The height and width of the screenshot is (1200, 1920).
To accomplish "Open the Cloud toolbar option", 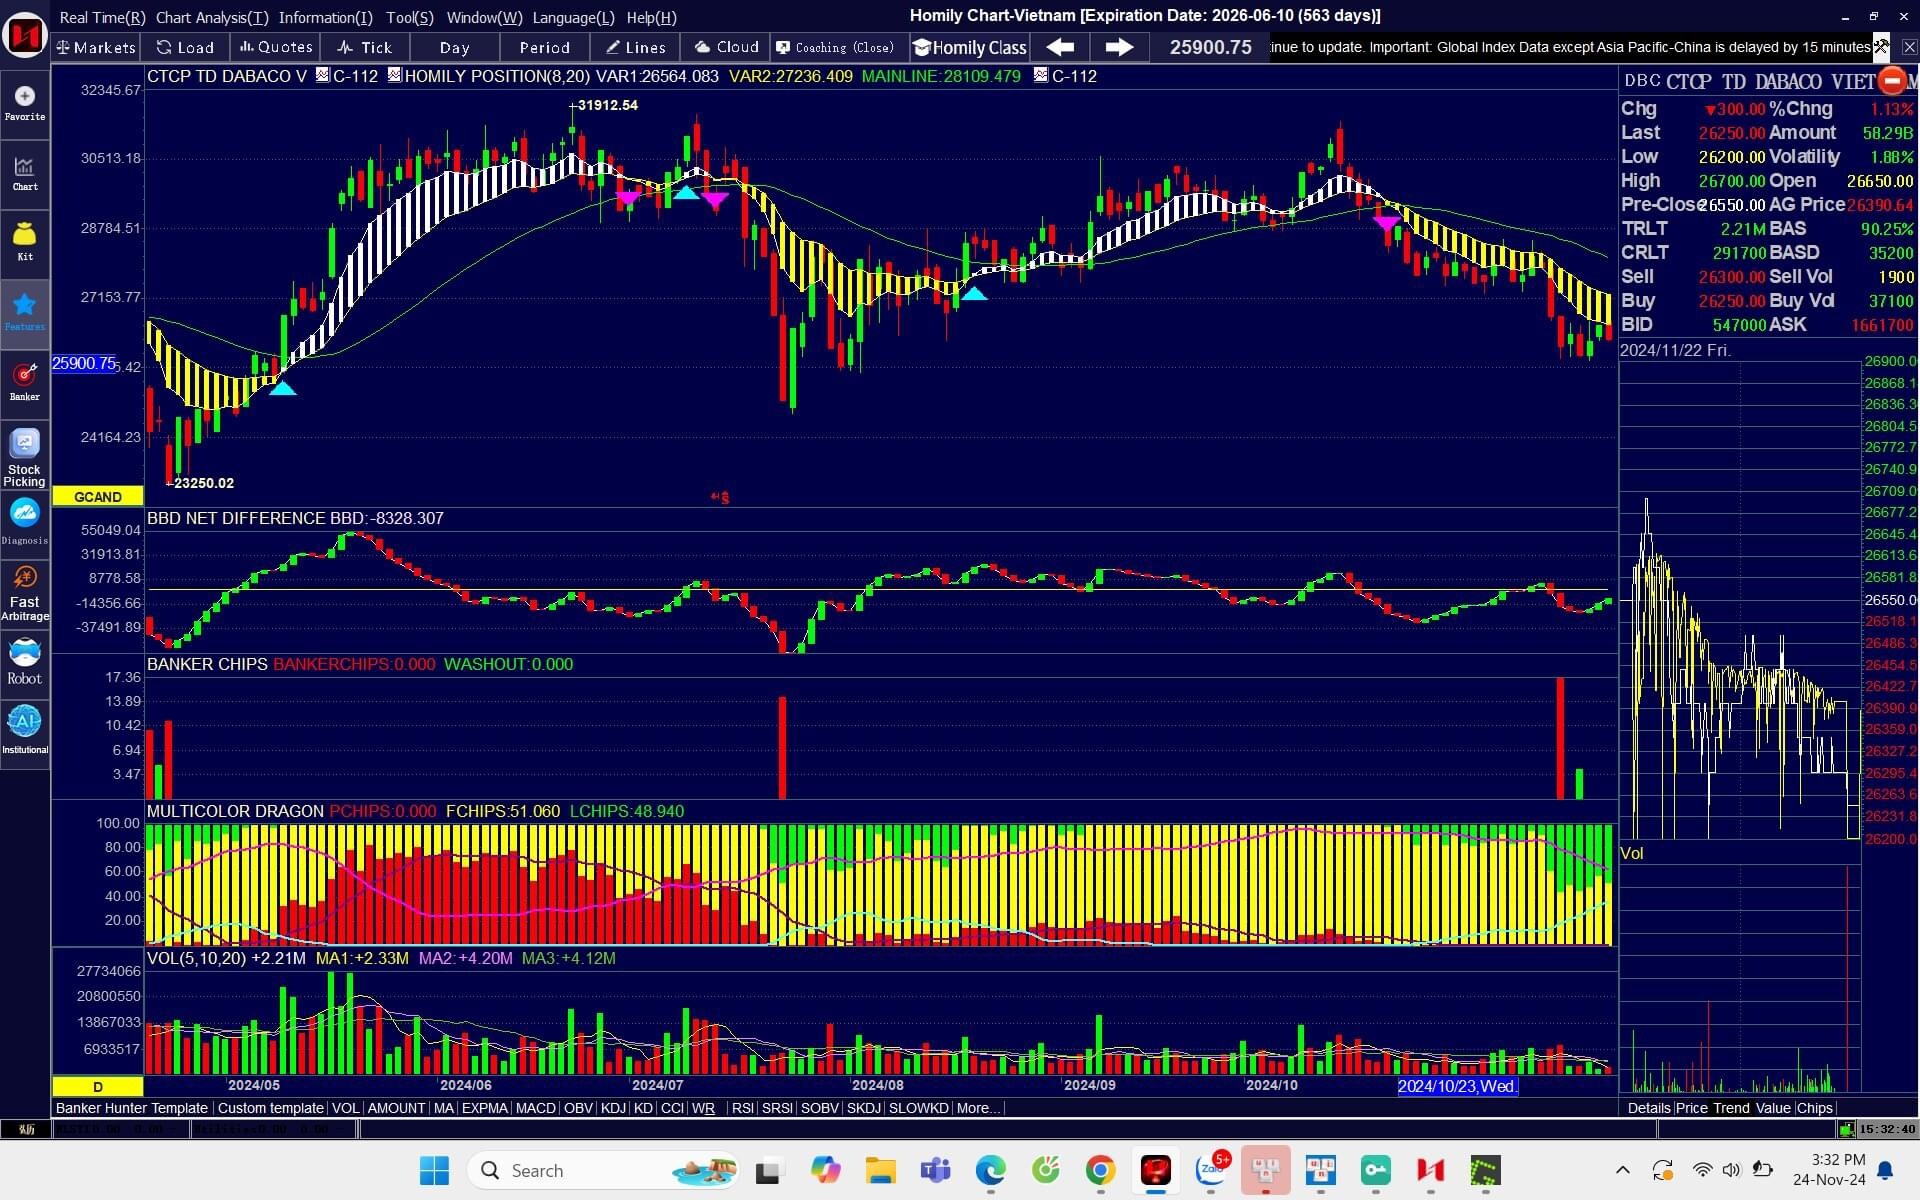I will coord(727,47).
